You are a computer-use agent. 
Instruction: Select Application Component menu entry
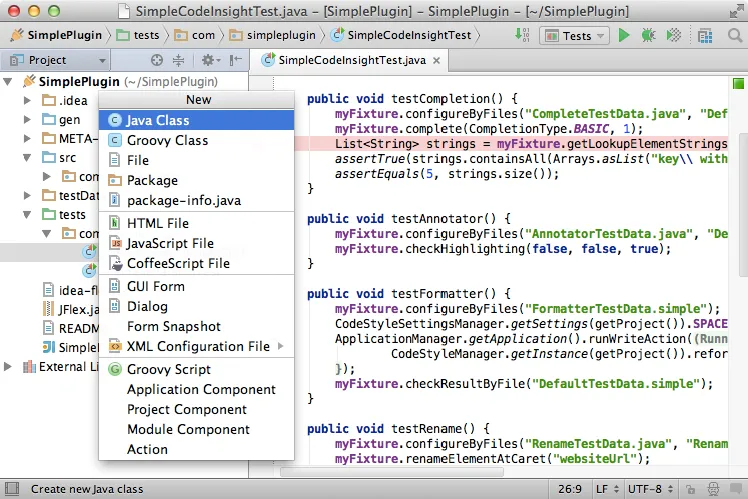pyautogui.click(x=196, y=389)
